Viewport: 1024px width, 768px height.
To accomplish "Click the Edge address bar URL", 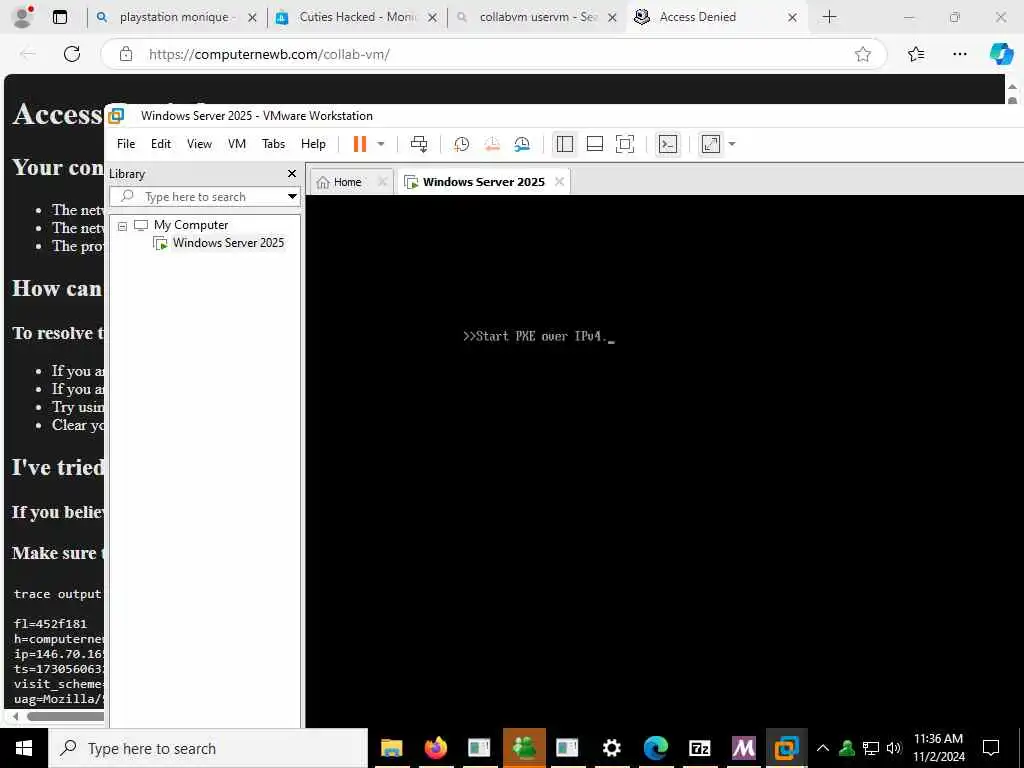I will (x=269, y=54).
